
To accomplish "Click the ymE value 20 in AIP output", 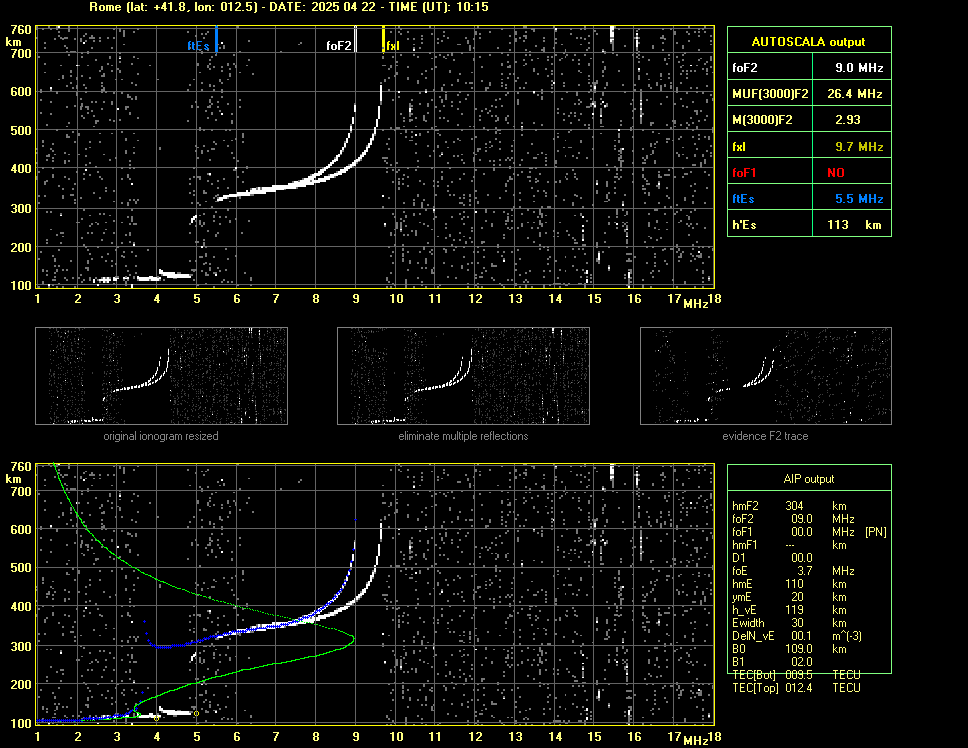I will point(797,597).
